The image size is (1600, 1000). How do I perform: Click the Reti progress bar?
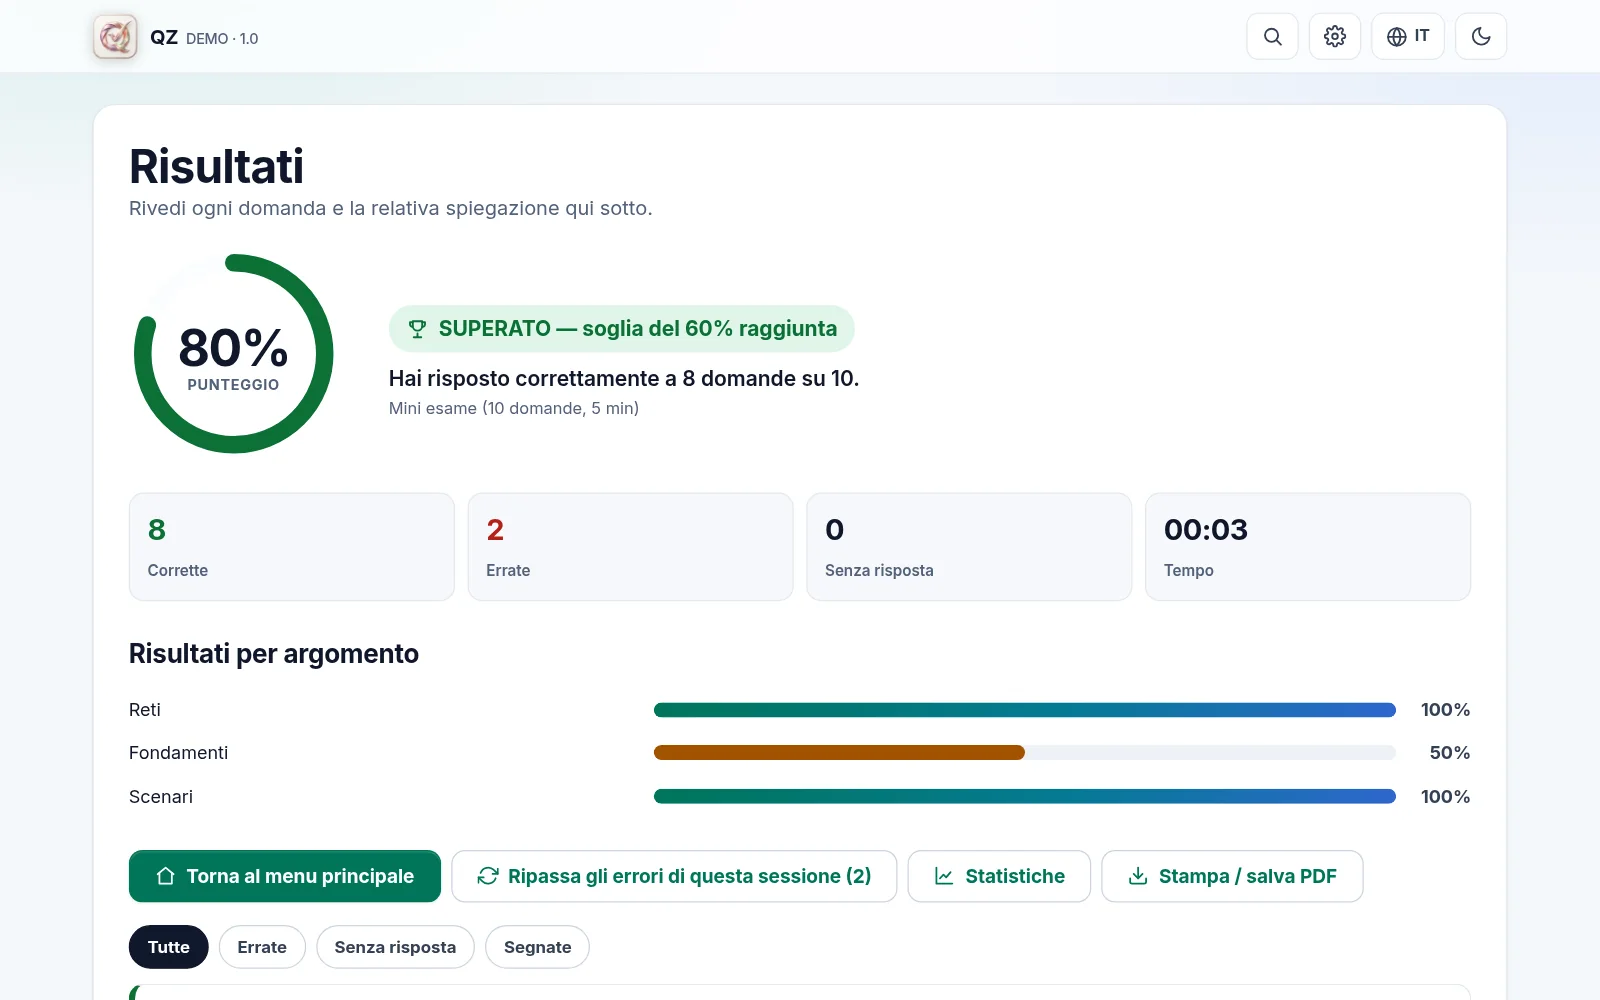click(1025, 710)
